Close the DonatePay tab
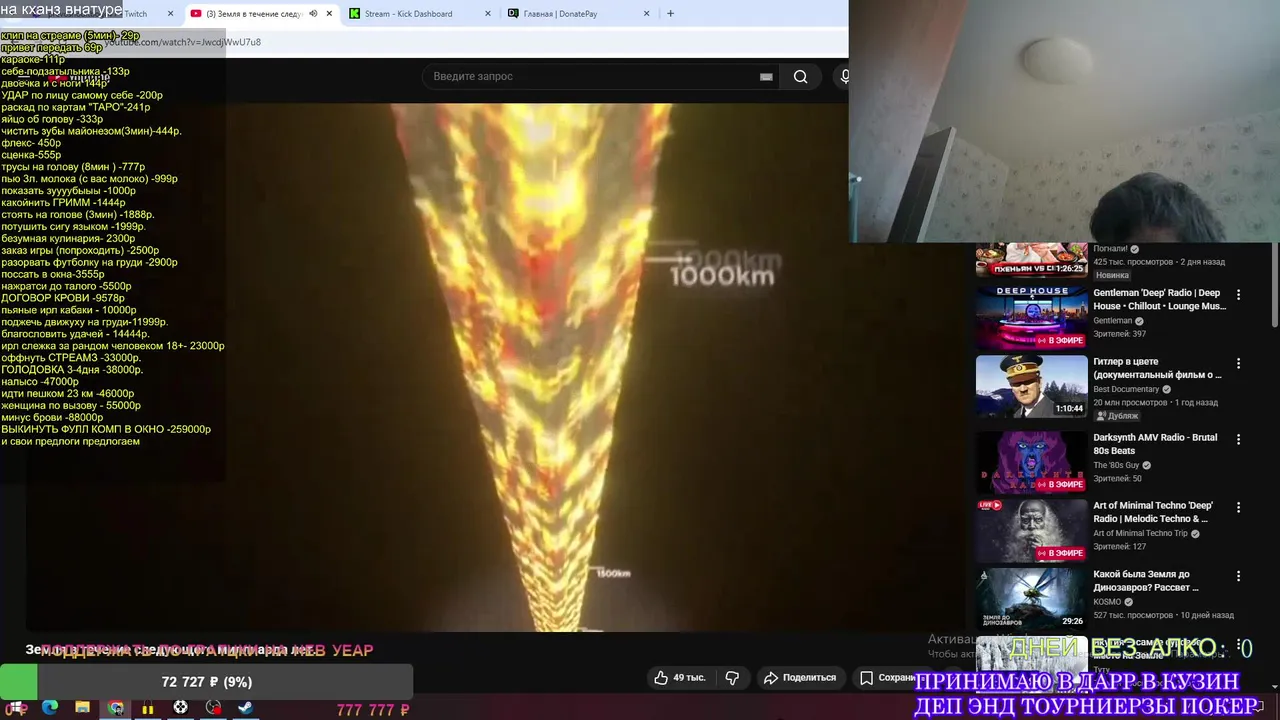The width and height of the screenshot is (1280, 720). pyautogui.click(x=646, y=14)
